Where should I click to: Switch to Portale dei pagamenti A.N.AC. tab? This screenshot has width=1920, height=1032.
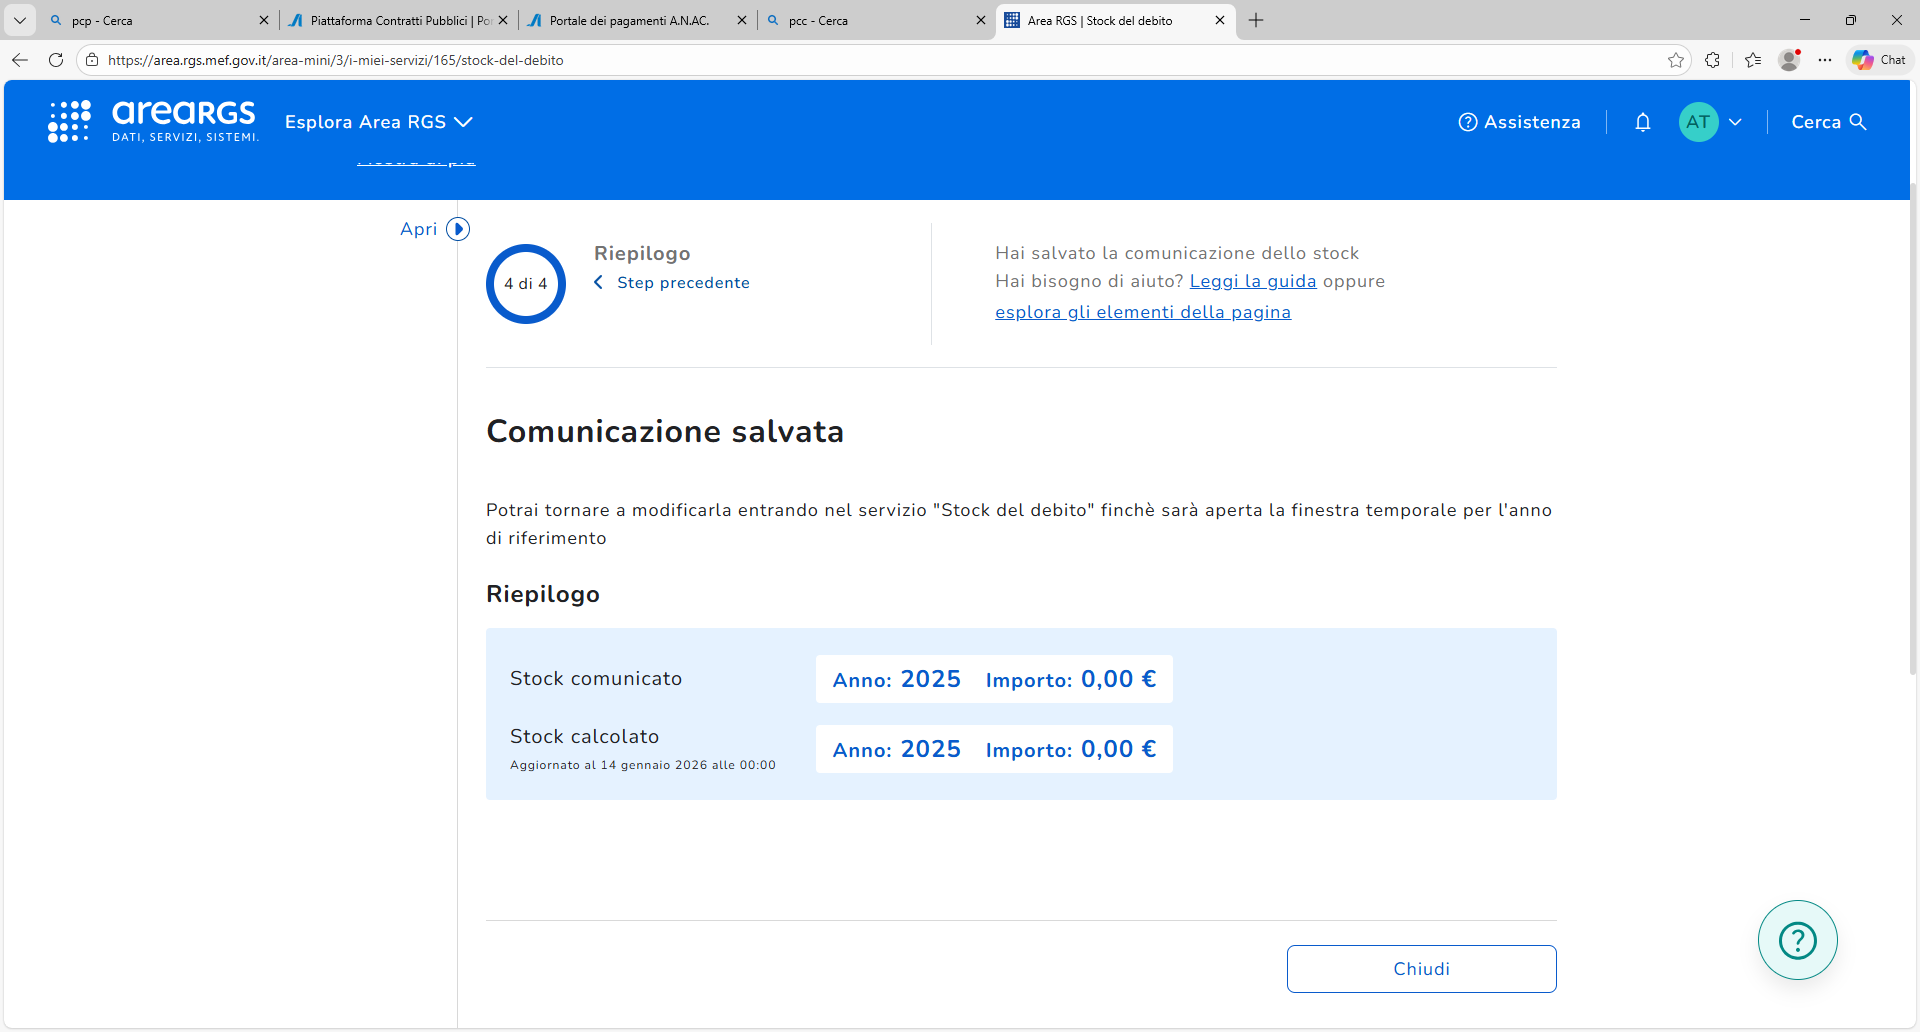point(630,20)
